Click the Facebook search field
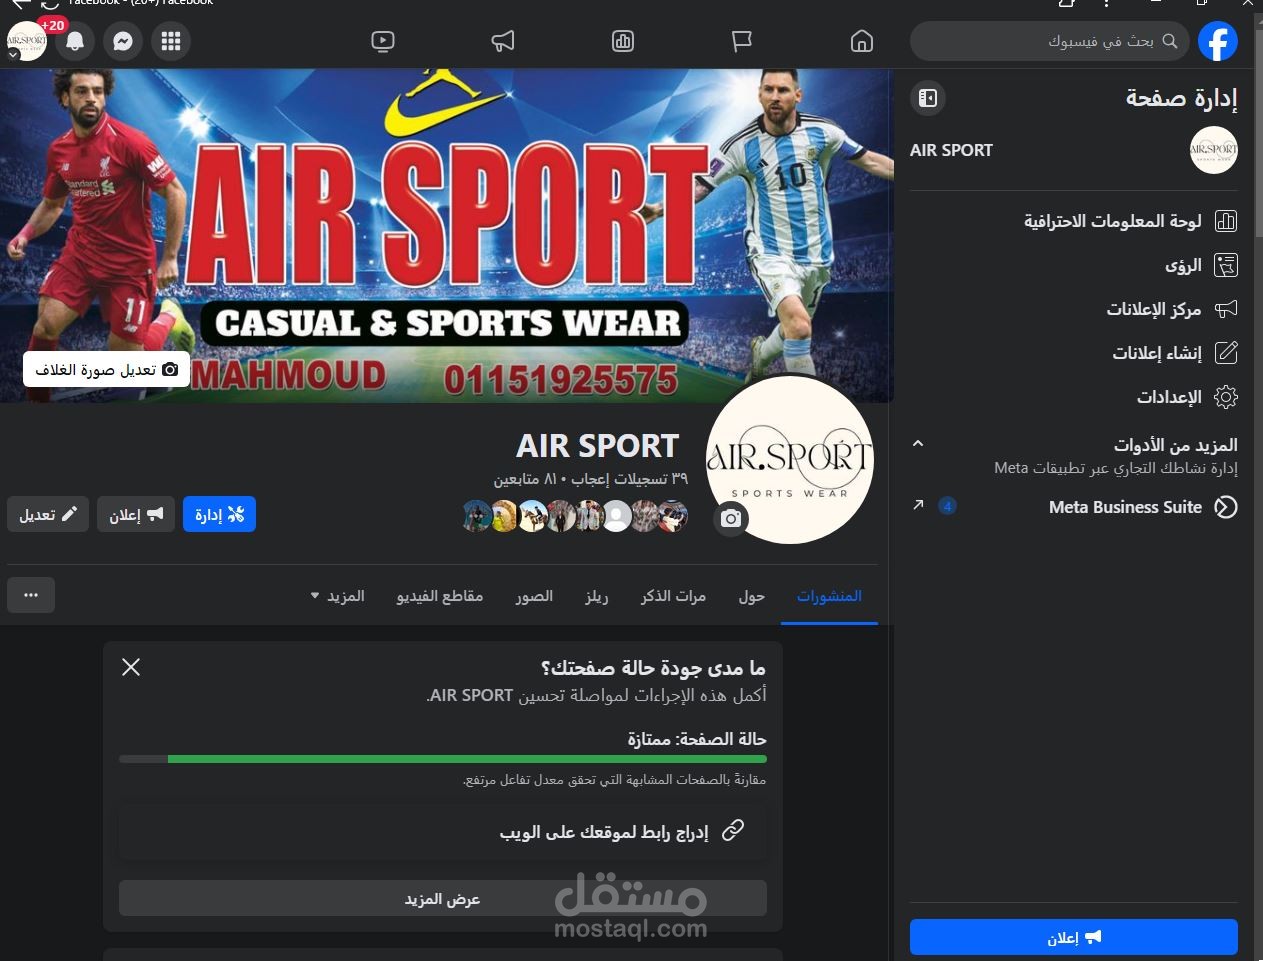 (x=1050, y=41)
